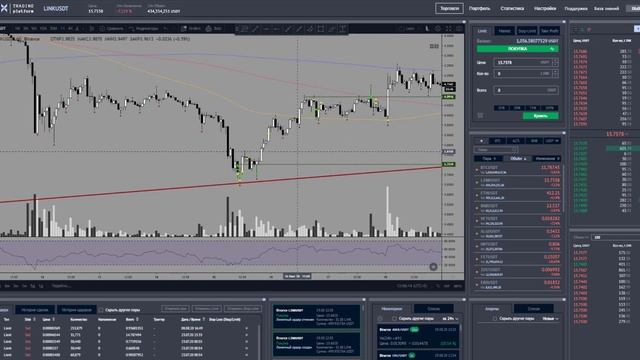The width and height of the screenshot is (640, 360).
Task: Select the LINKUSDT row in pairs list
Action: click(518, 182)
